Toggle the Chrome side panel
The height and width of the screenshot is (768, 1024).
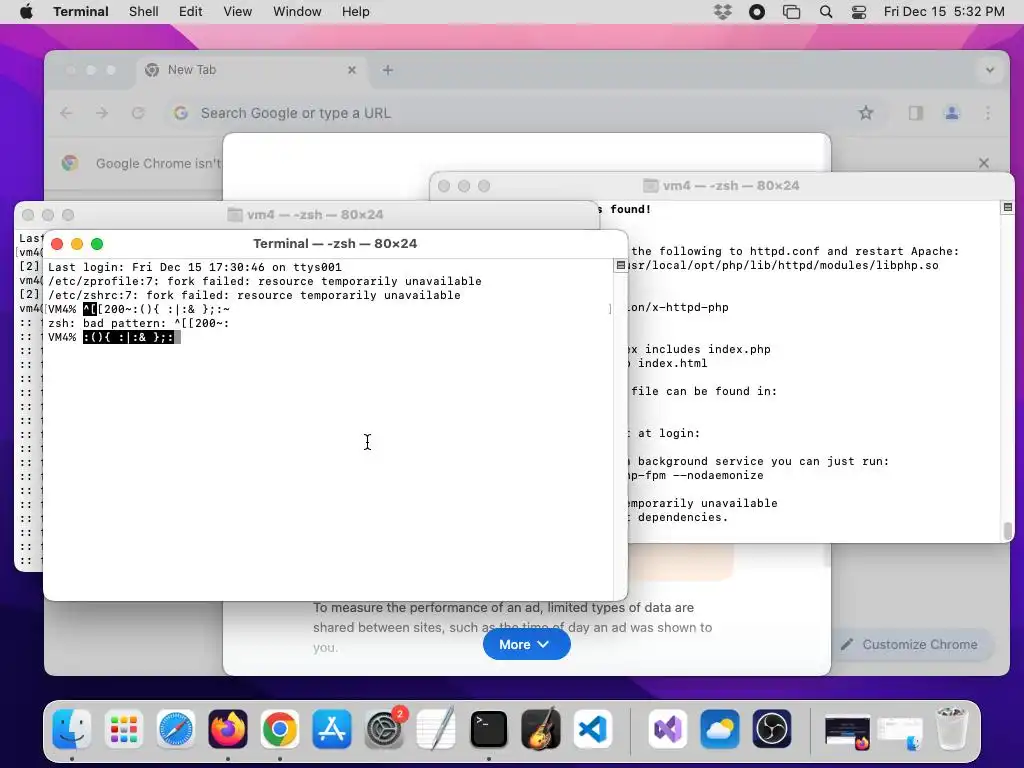point(916,113)
